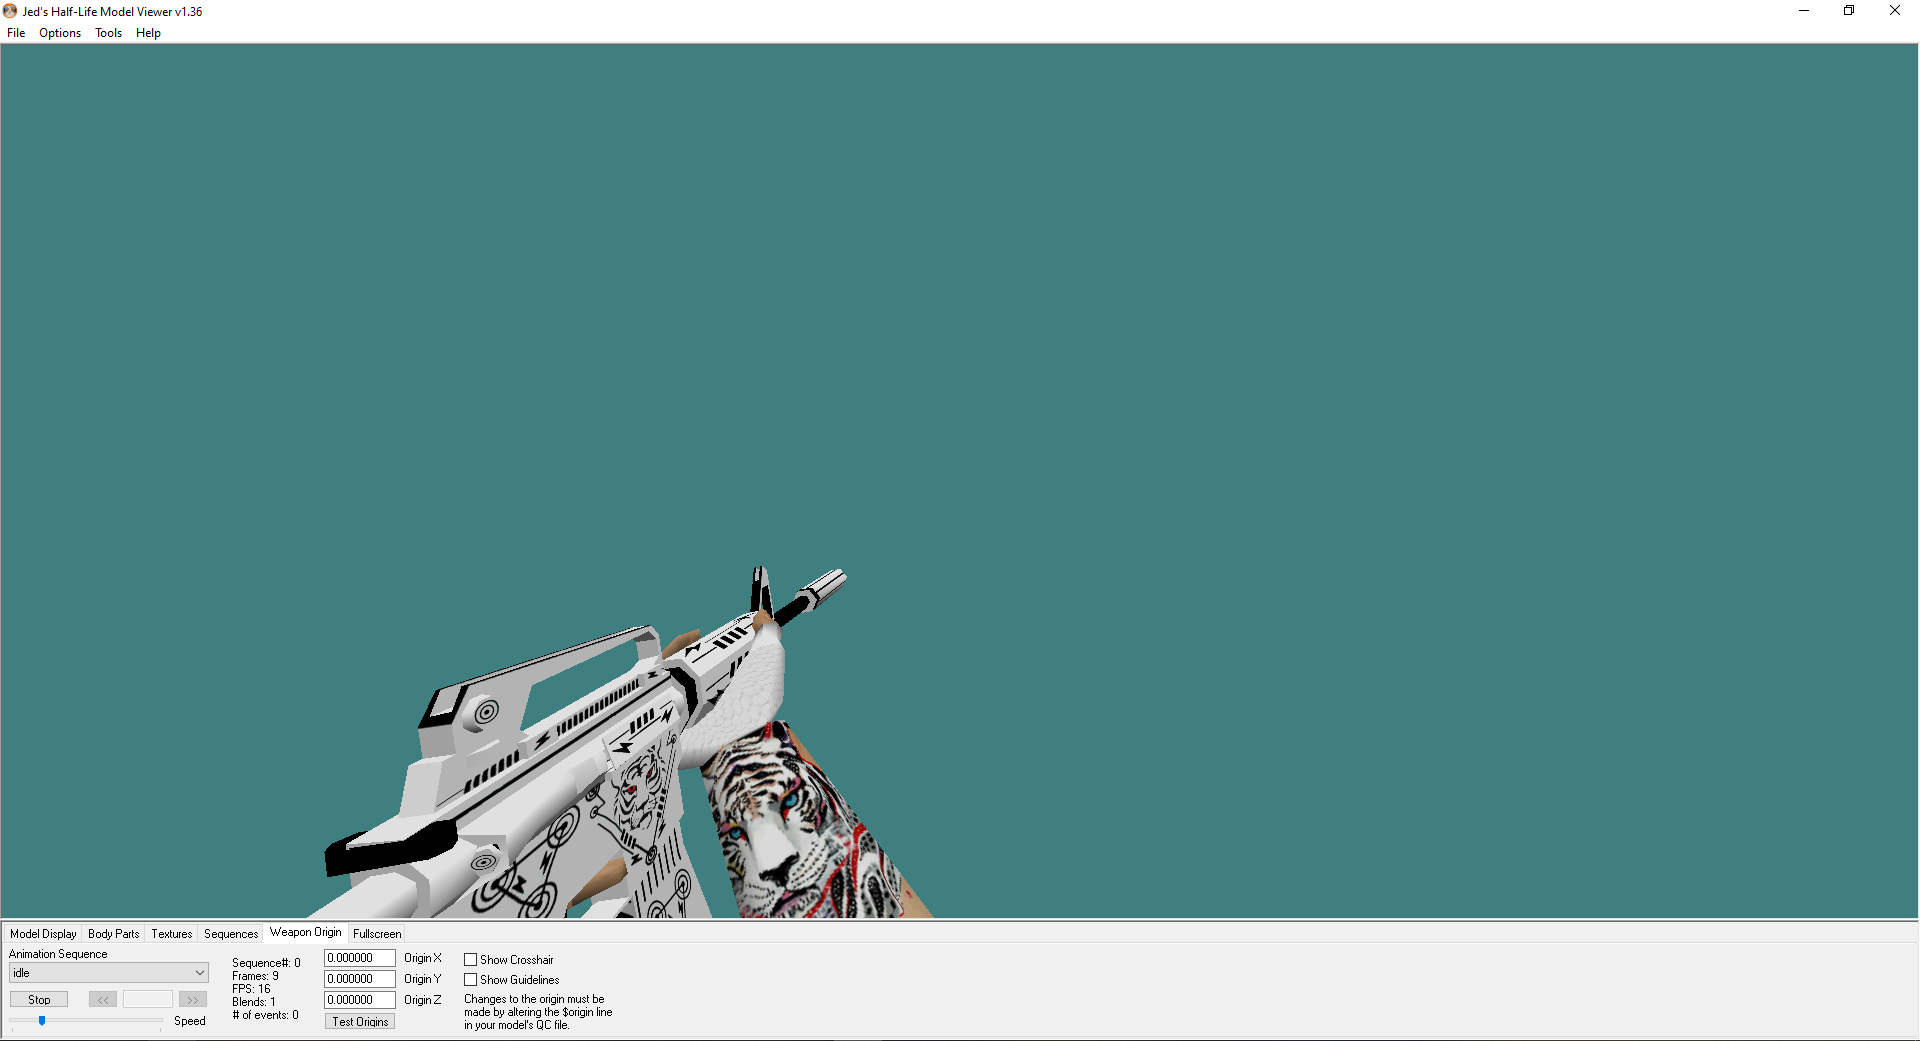Open the File menu
The width and height of the screenshot is (1920, 1041).
[x=16, y=33]
